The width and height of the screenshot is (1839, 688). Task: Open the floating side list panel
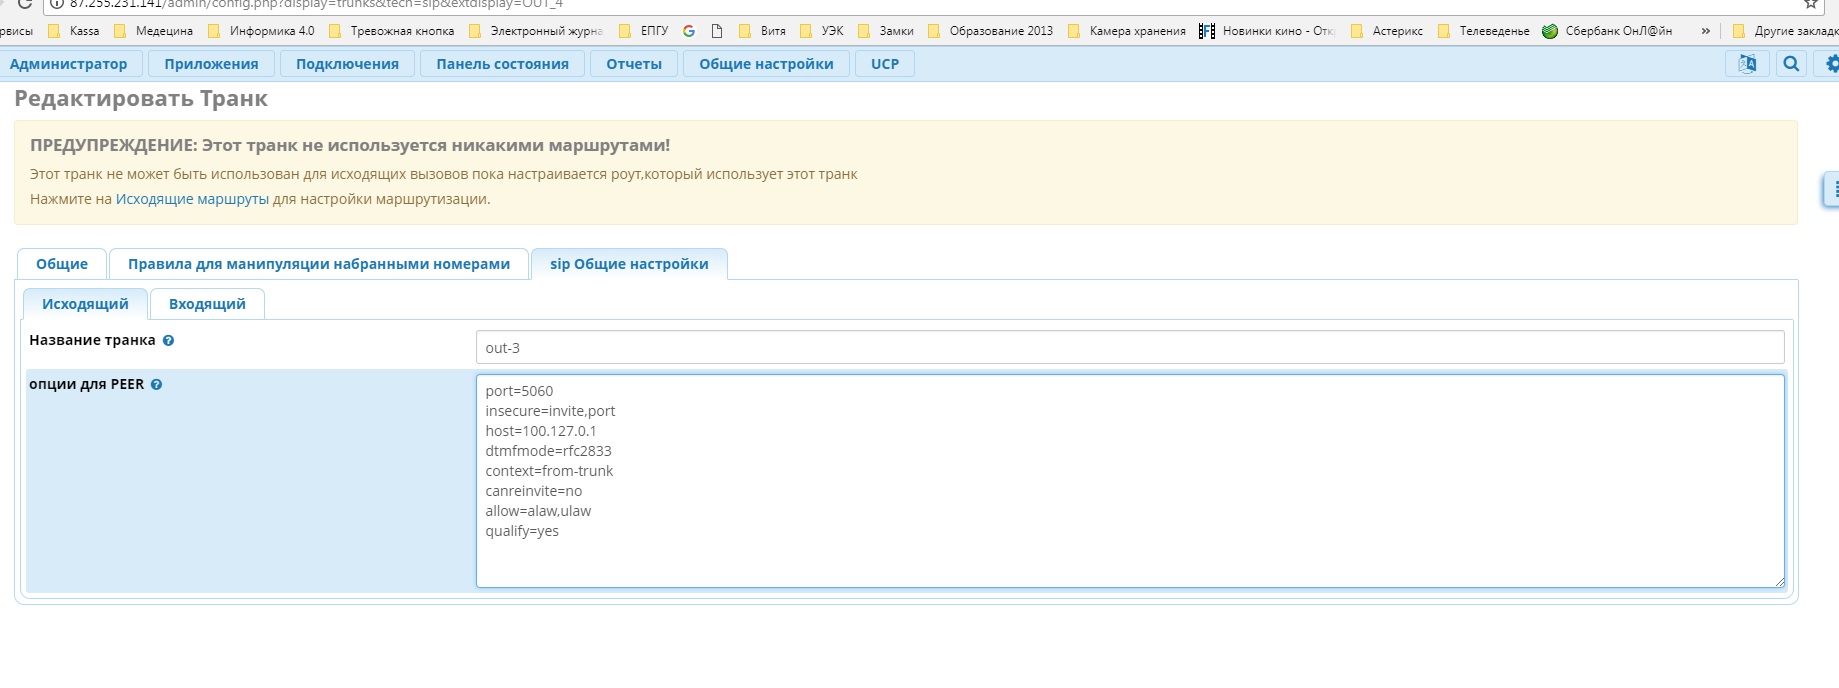tap(1832, 189)
